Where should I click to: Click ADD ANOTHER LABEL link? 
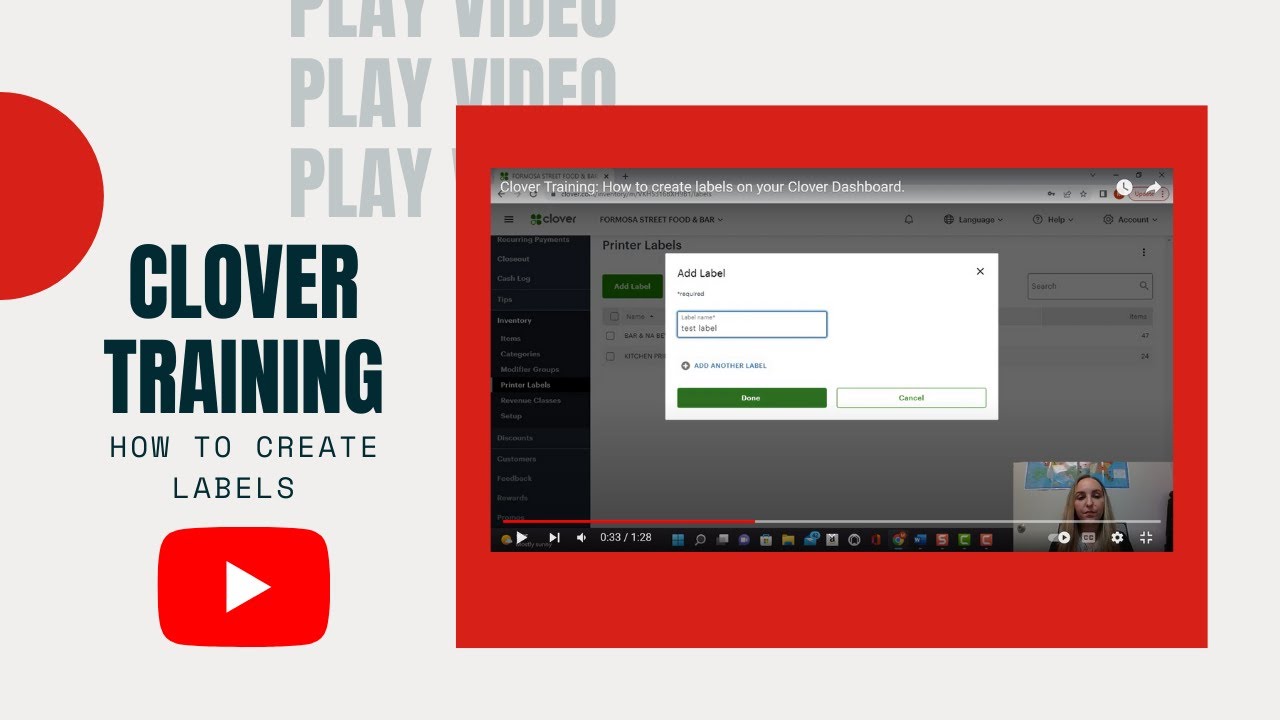tap(724, 366)
